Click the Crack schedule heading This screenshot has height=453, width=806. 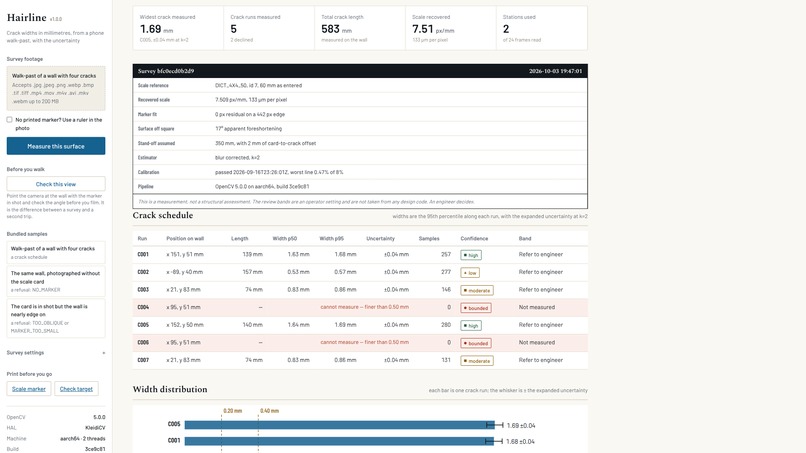click(x=162, y=215)
